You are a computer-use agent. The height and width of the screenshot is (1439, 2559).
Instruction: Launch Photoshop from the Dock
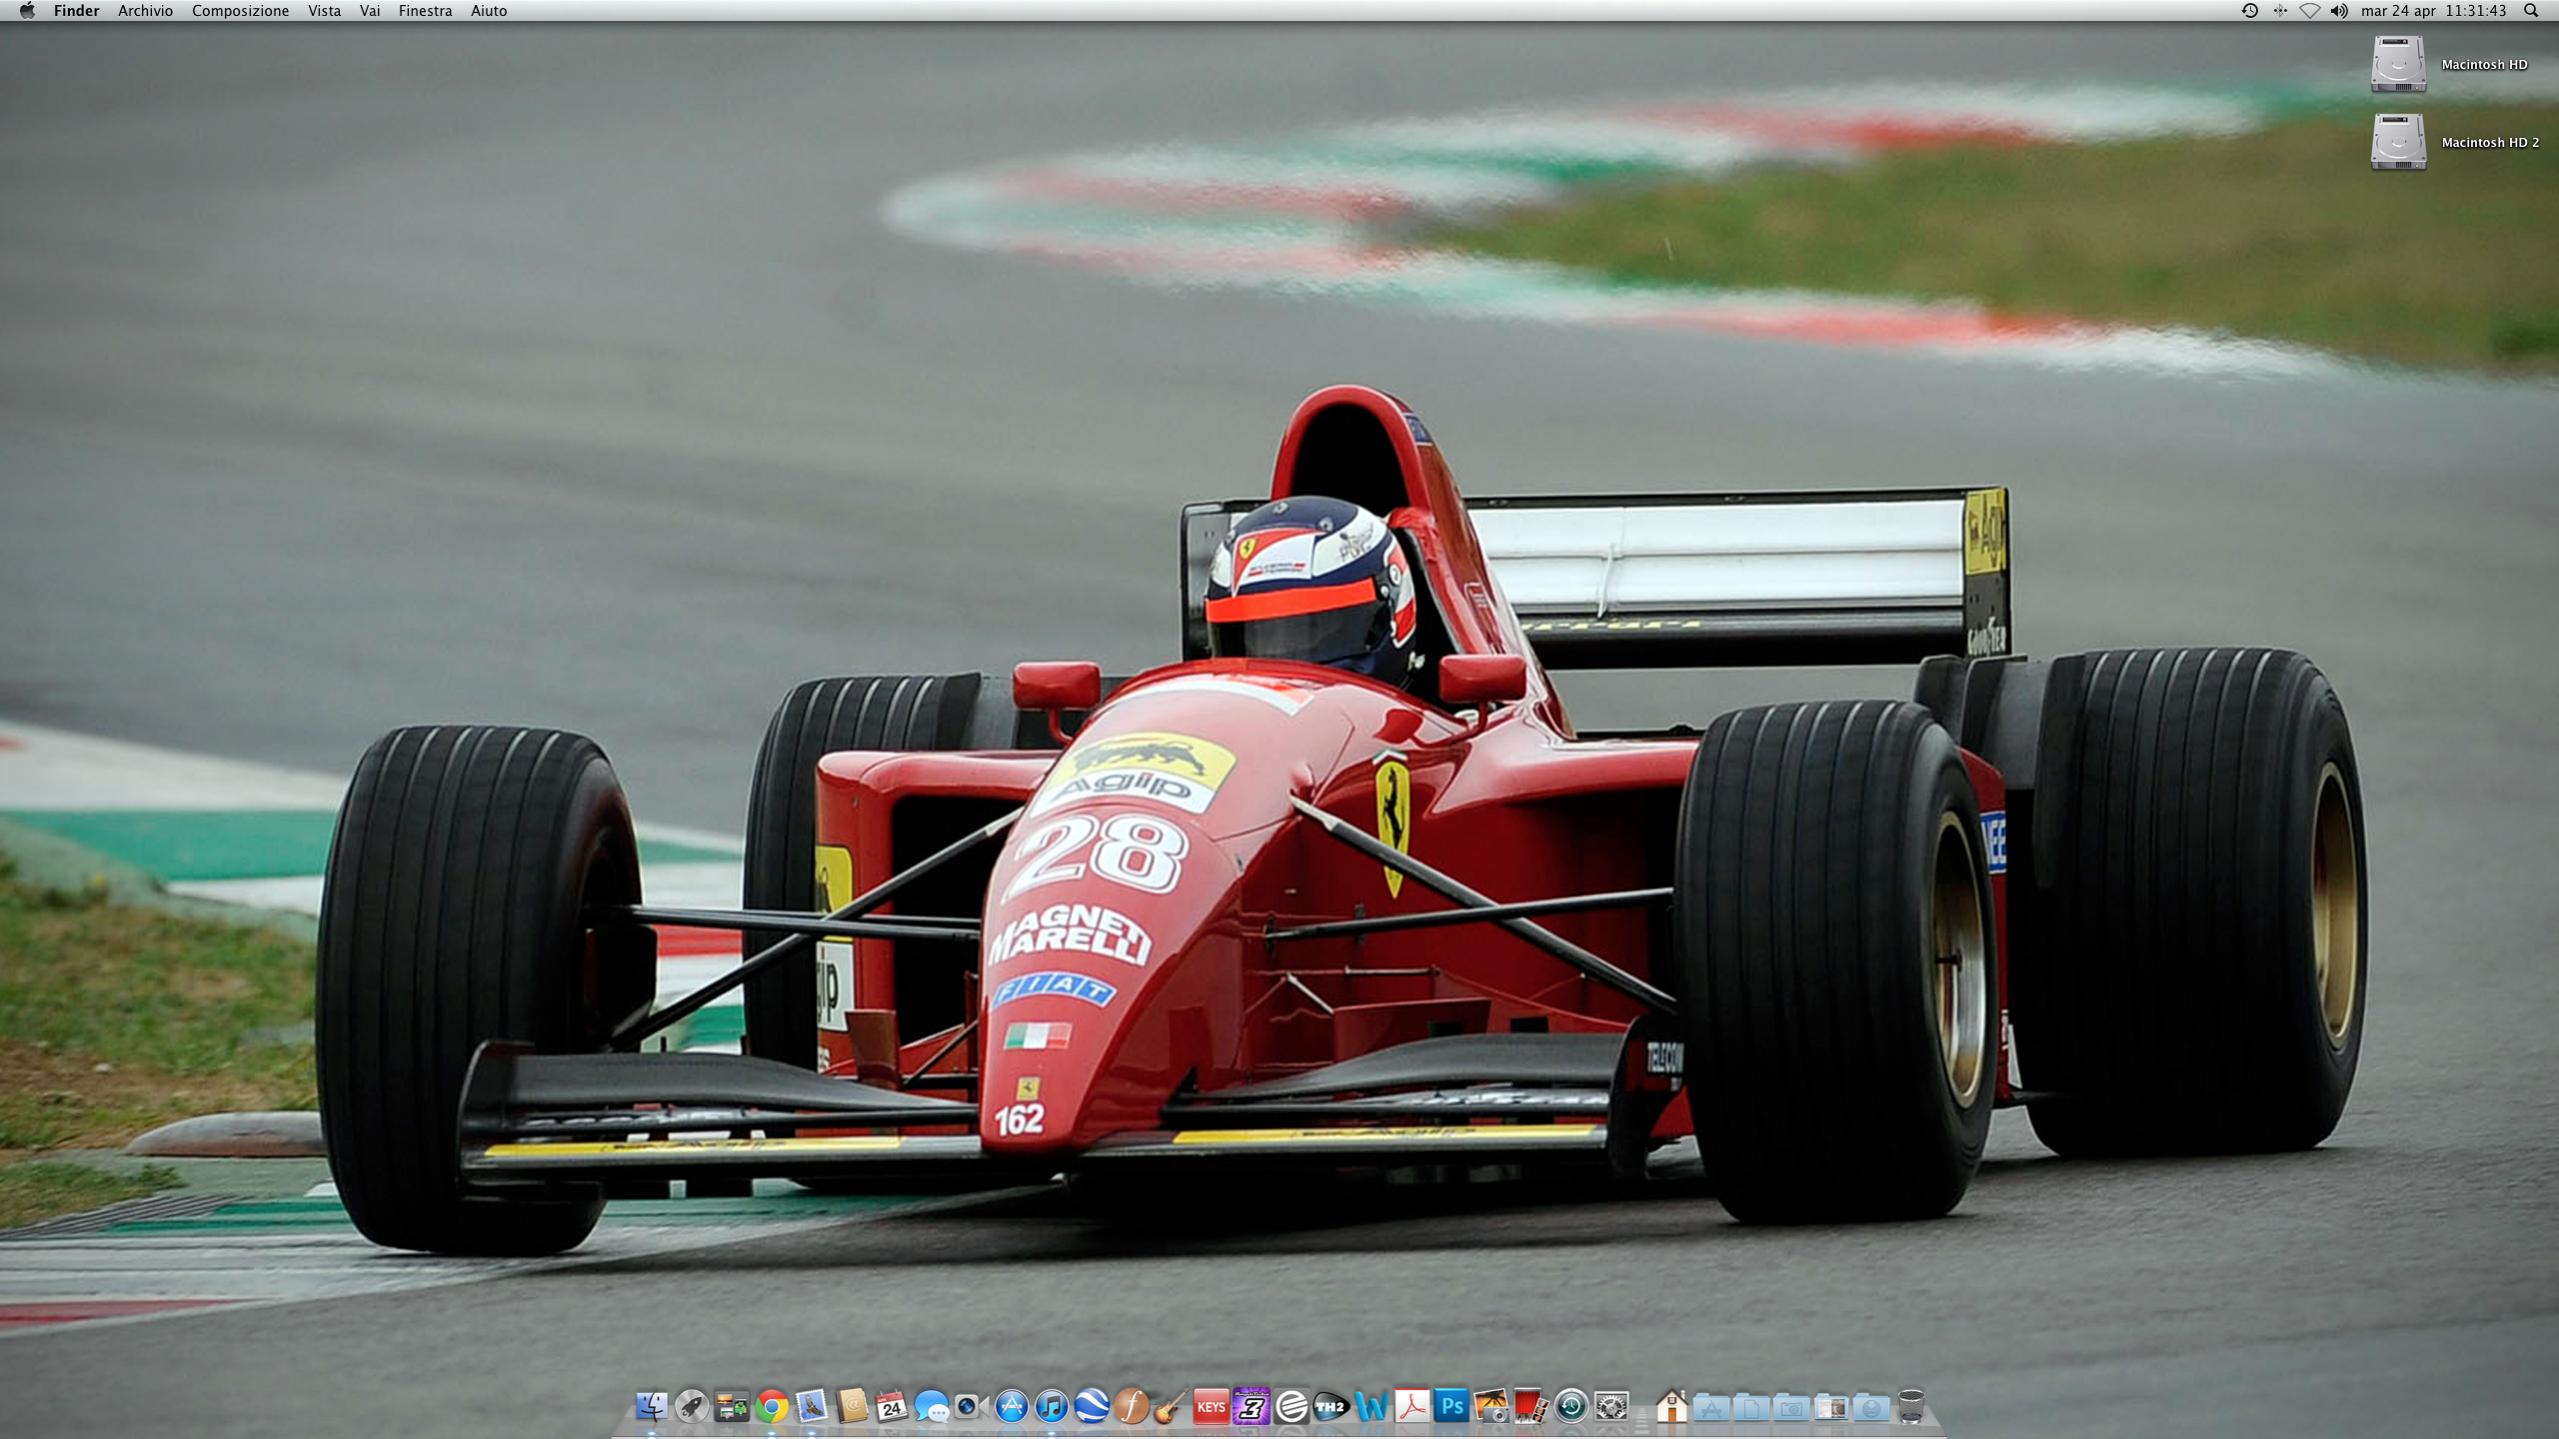[x=1451, y=1407]
